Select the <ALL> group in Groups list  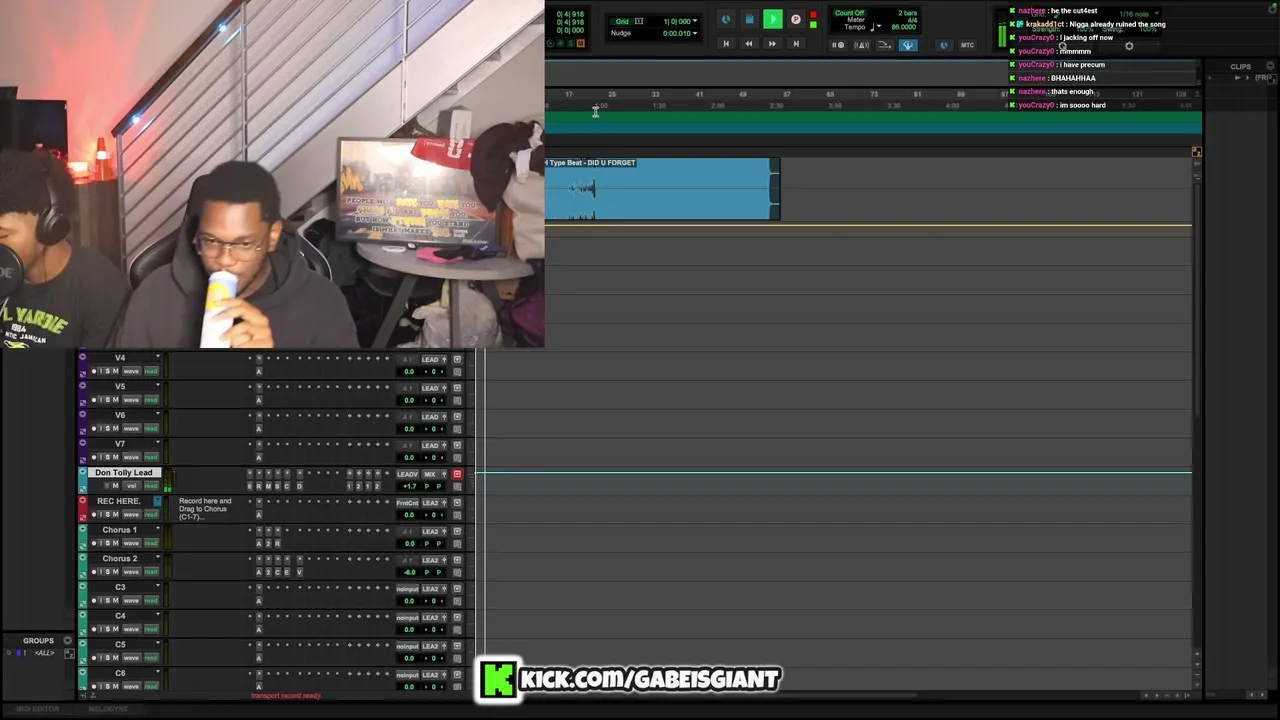tap(44, 653)
